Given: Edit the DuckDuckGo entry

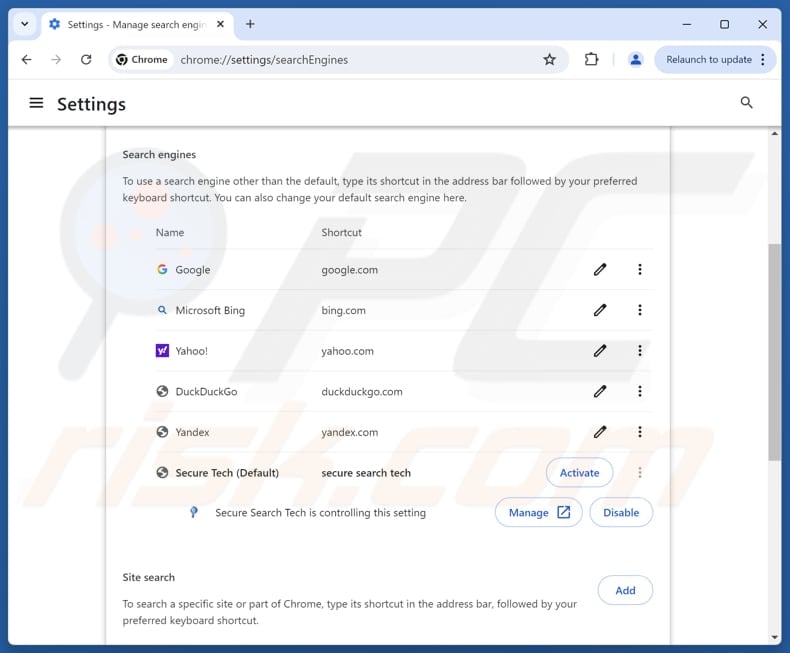Looking at the screenshot, I should click(x=600, y=391).
